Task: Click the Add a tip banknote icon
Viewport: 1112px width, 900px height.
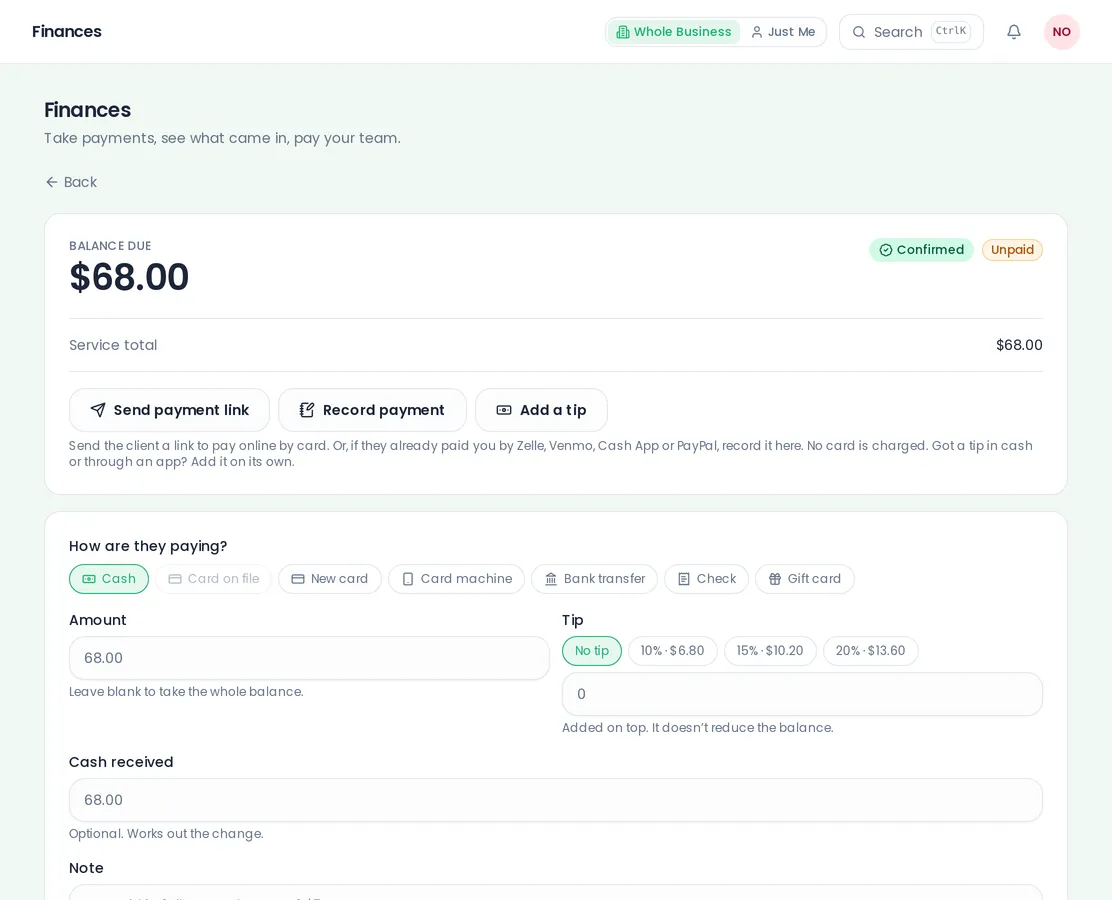Action: point(504,410)
